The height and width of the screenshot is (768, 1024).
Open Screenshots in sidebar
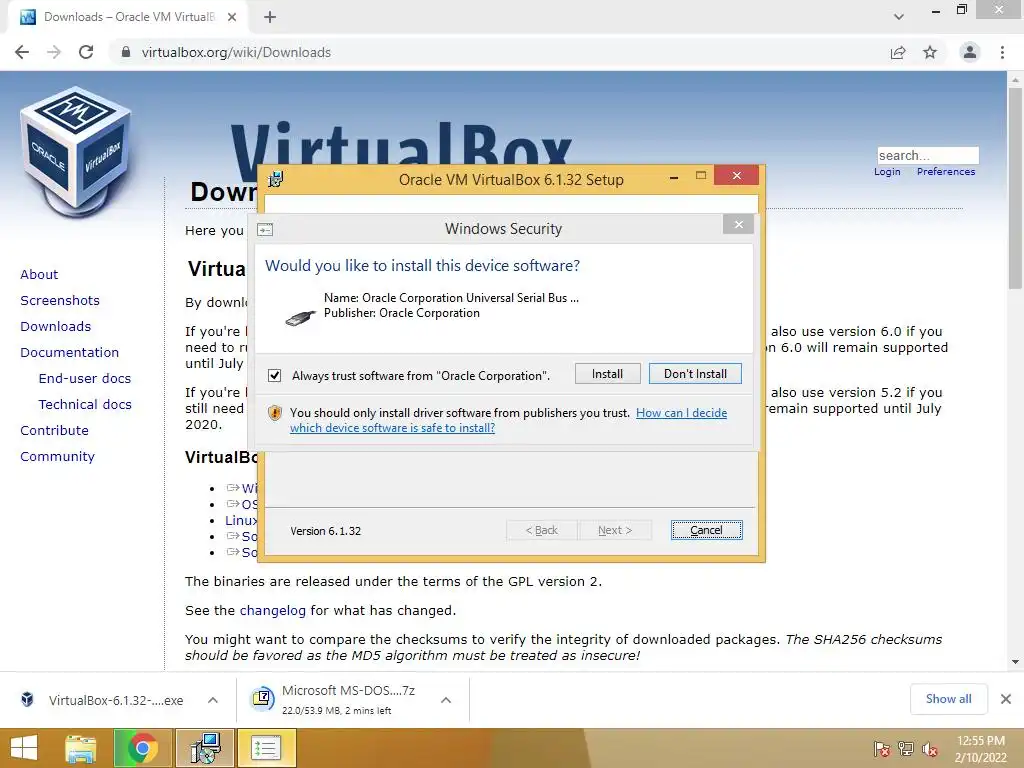point(60,300)
